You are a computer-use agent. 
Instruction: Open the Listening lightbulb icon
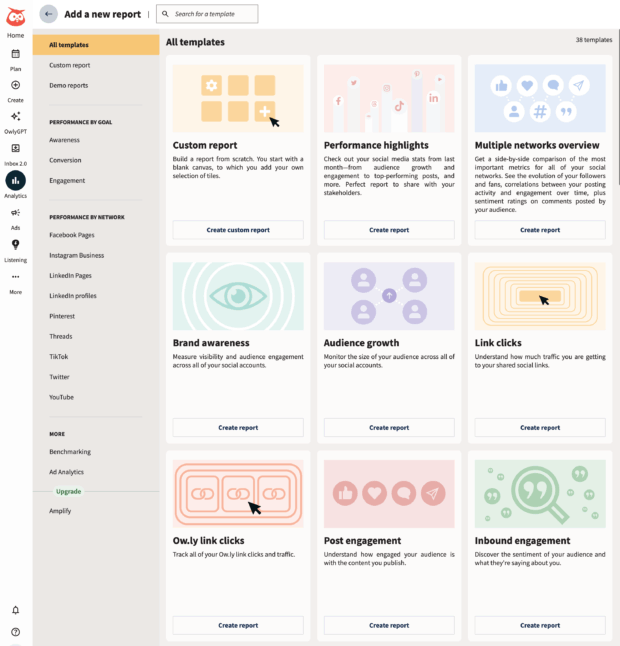click(x=16, y=245)
